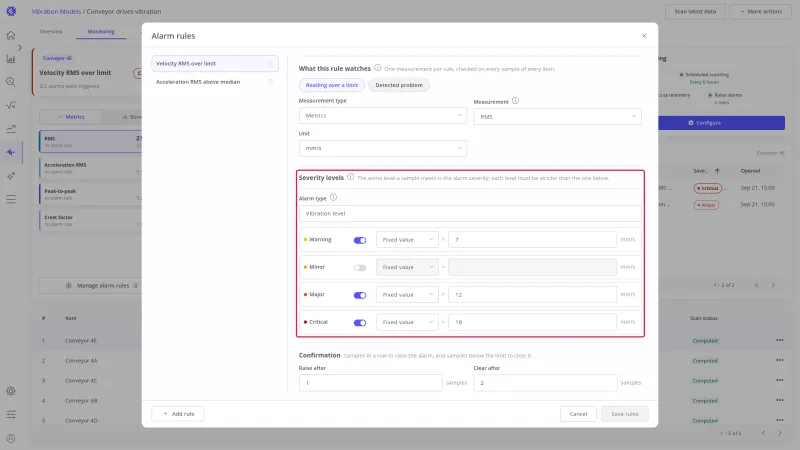
Task: Open the row menu for Conveyor 4E
Action: coord(780,340)
